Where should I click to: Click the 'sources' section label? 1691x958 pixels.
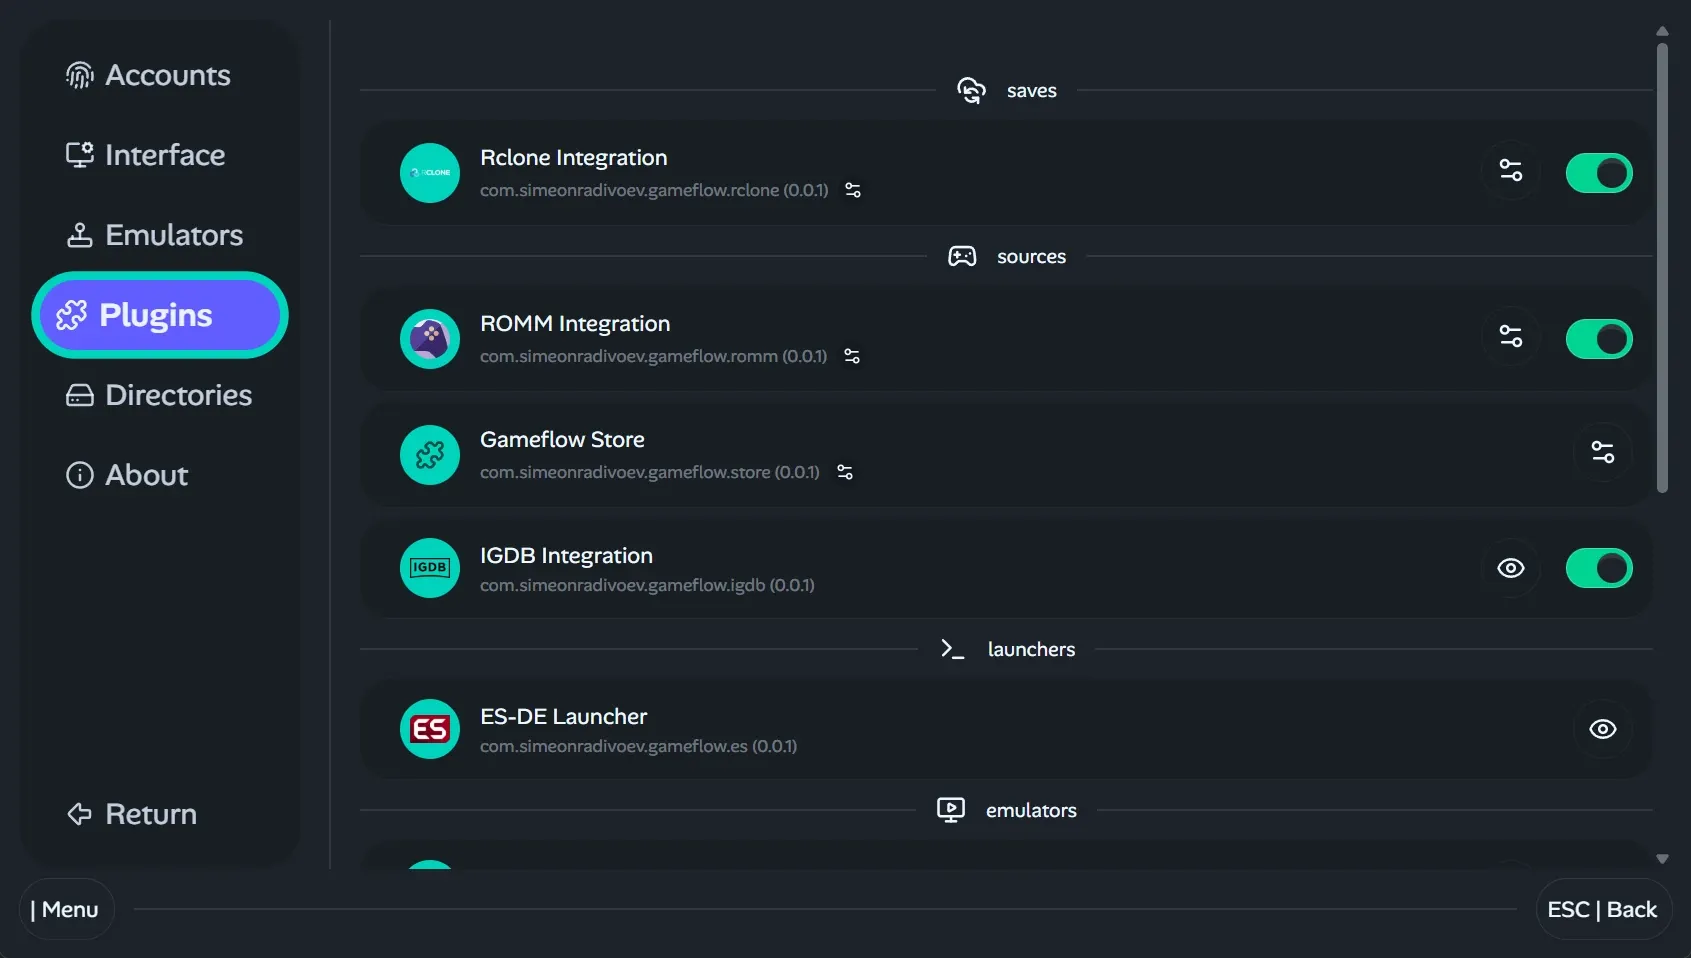(1032, 257)
